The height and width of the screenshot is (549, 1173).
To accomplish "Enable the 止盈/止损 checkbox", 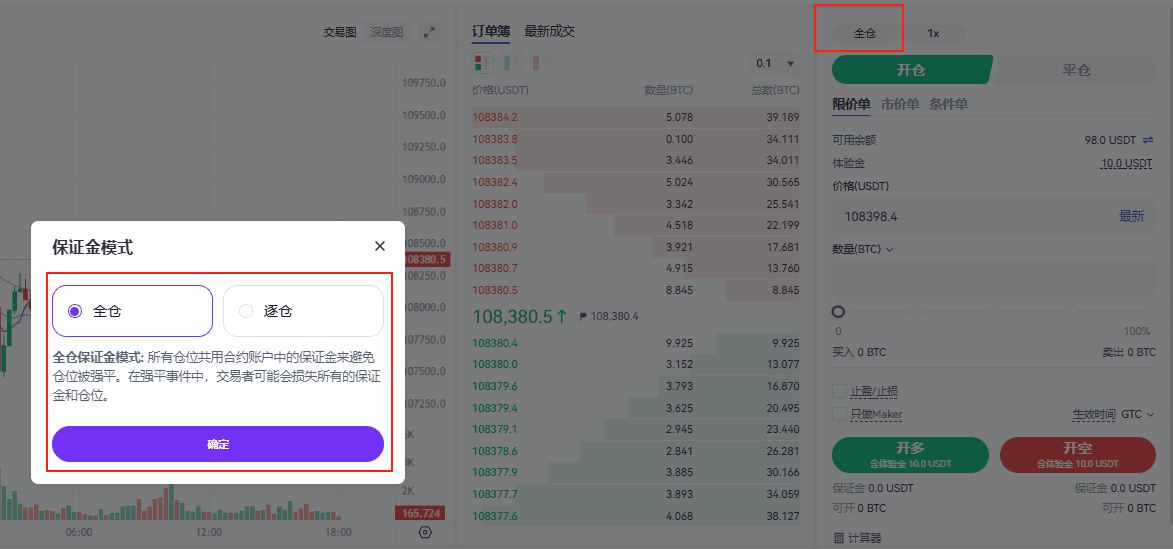I will 839,391.
